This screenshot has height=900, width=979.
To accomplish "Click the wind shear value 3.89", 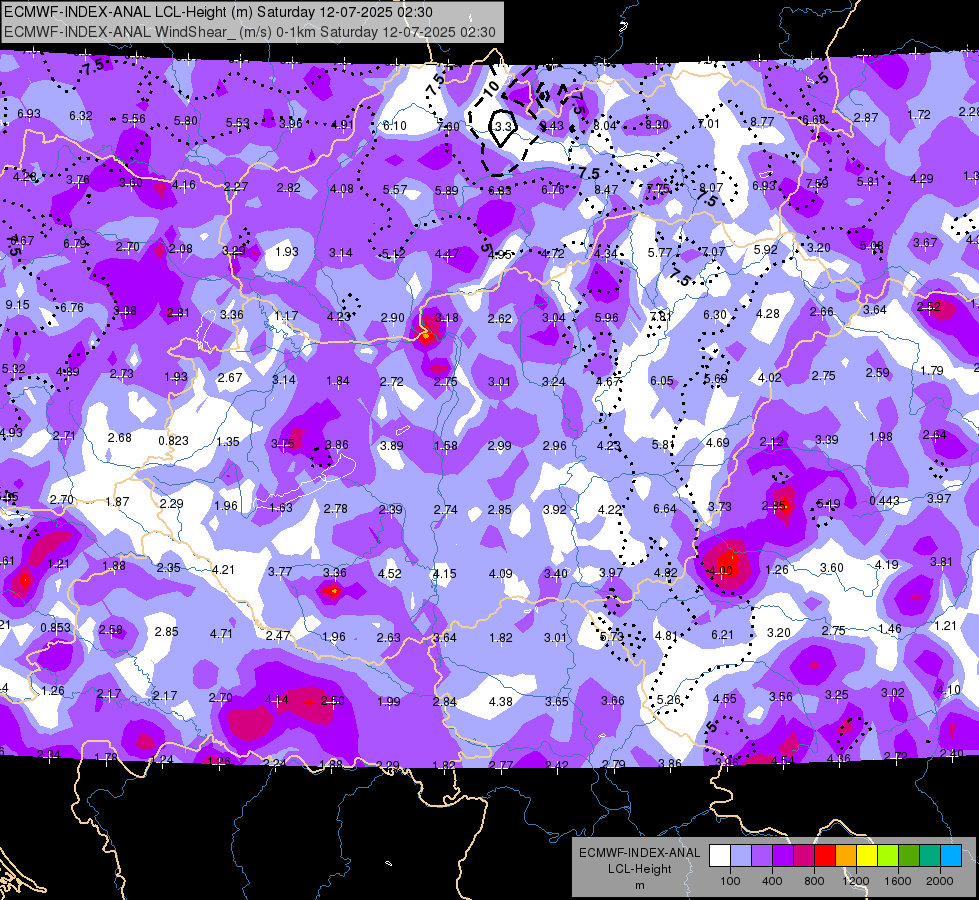I will click(391, 445).
